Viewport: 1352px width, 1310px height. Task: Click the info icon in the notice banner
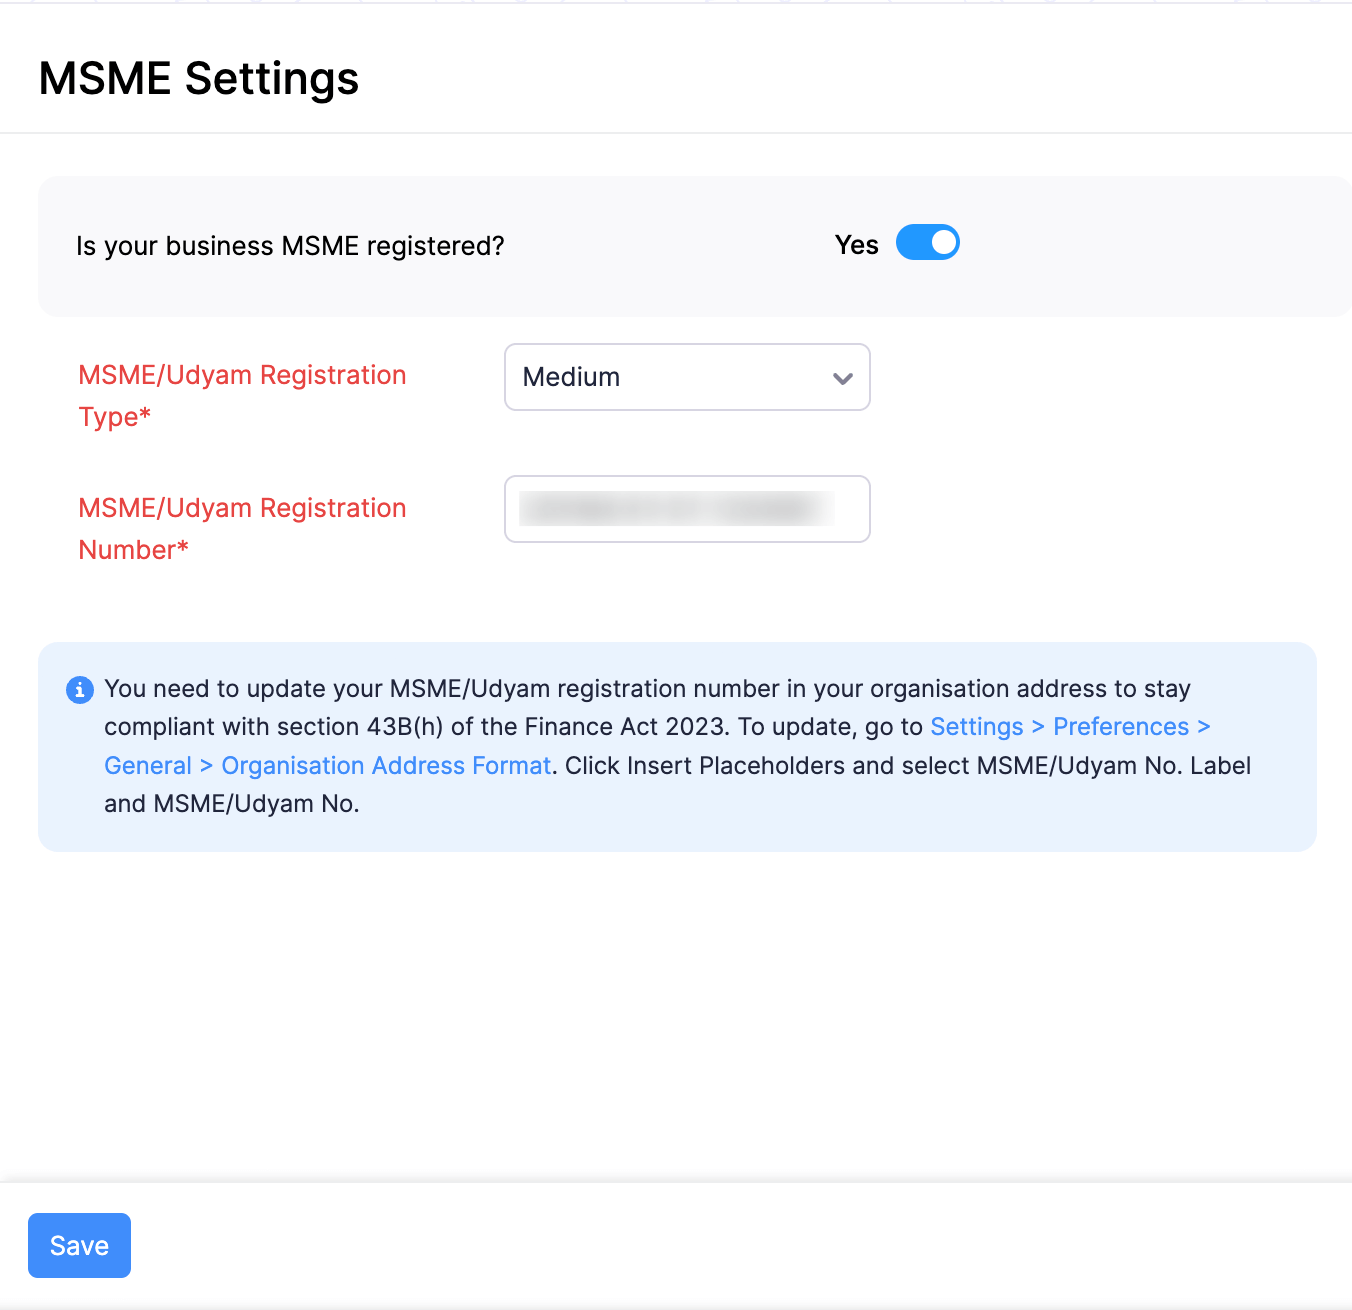coord(79,689)
